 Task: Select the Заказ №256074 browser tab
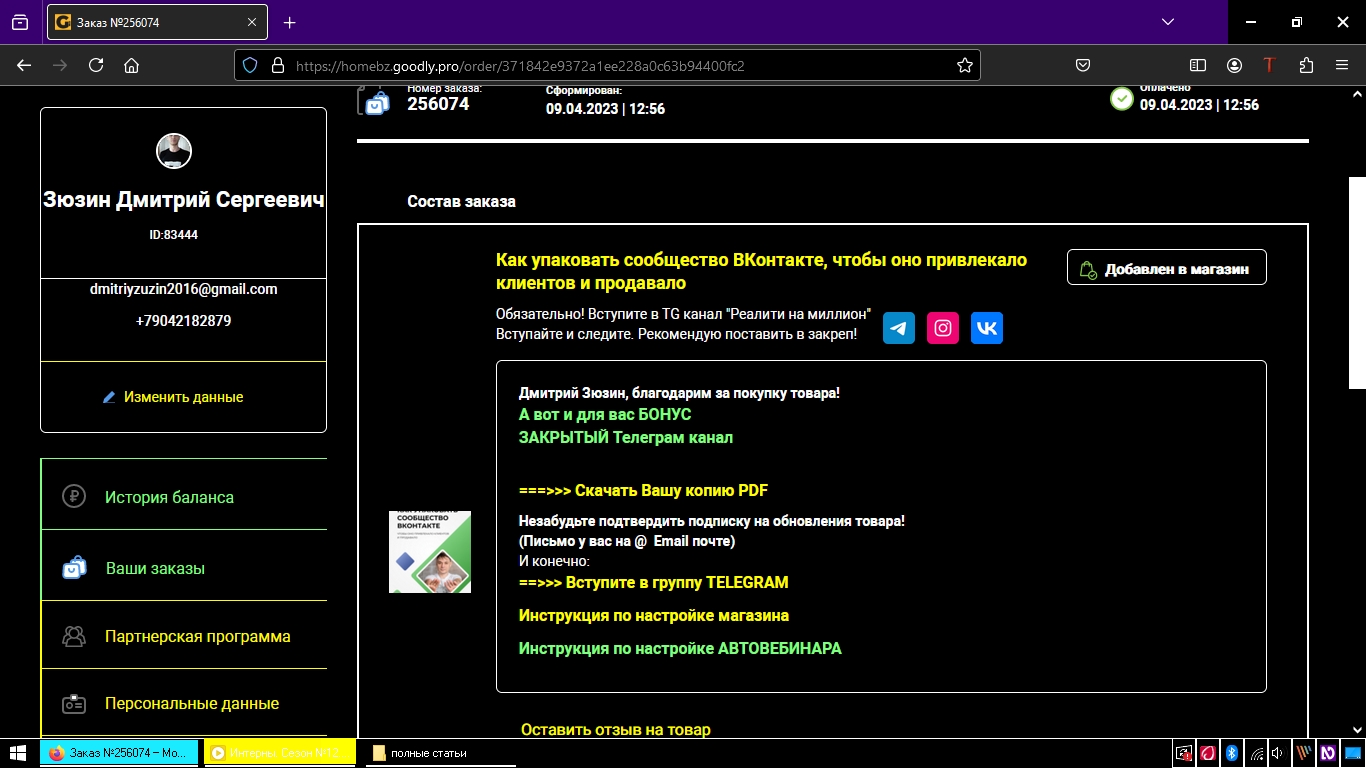157,22
